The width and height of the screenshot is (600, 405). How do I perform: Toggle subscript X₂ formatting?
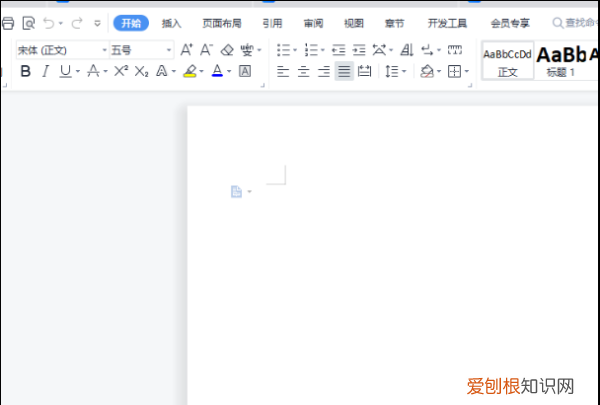(x=141, y=71)
